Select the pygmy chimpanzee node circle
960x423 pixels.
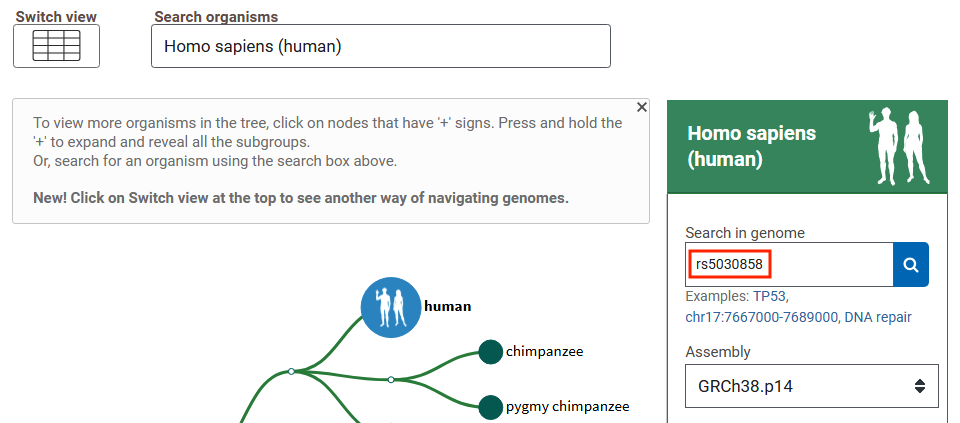click(x=490, y=407)
